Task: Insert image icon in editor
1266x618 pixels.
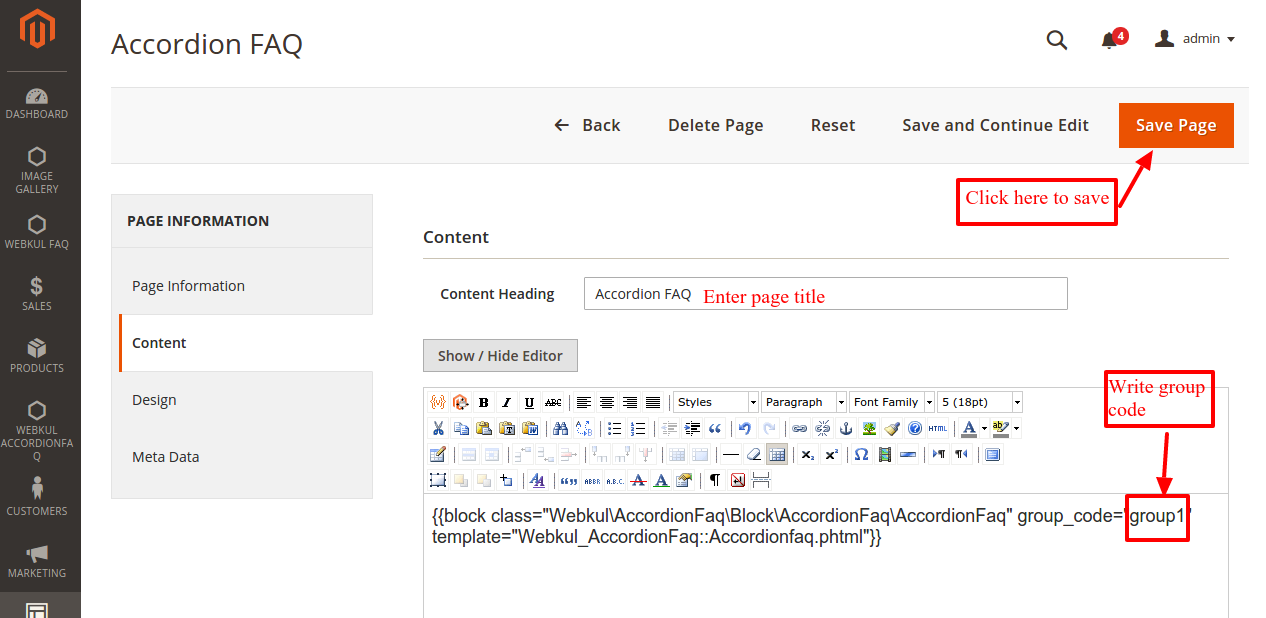Action: click(868, 428)
